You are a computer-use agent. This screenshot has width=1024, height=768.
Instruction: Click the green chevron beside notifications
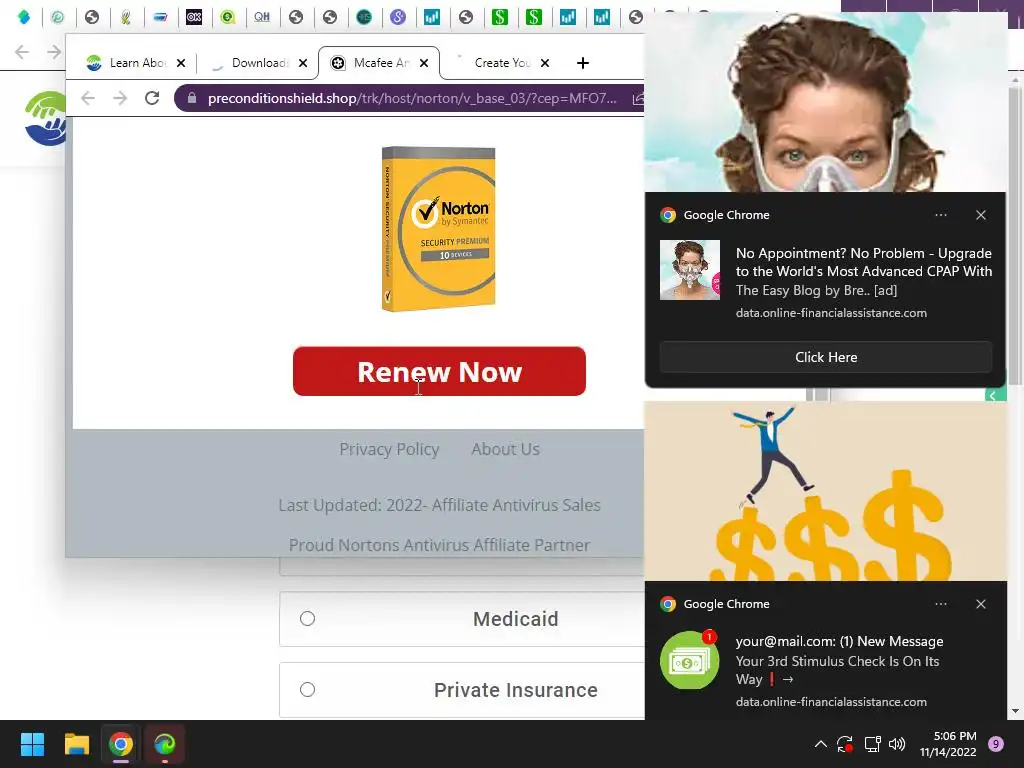pos(995,395)
